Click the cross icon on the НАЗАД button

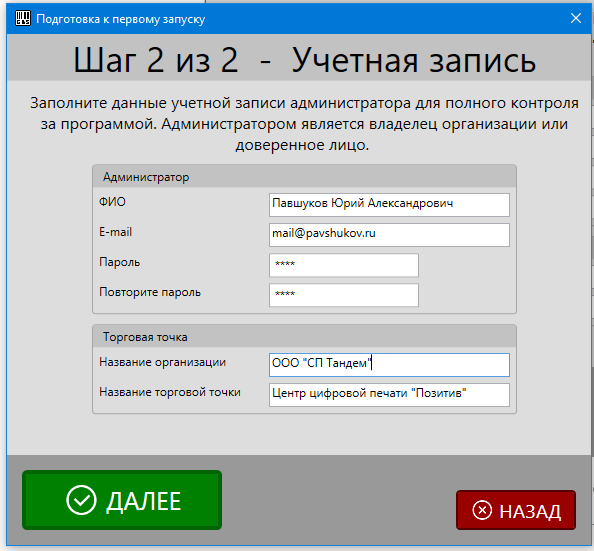click(482, 510)
